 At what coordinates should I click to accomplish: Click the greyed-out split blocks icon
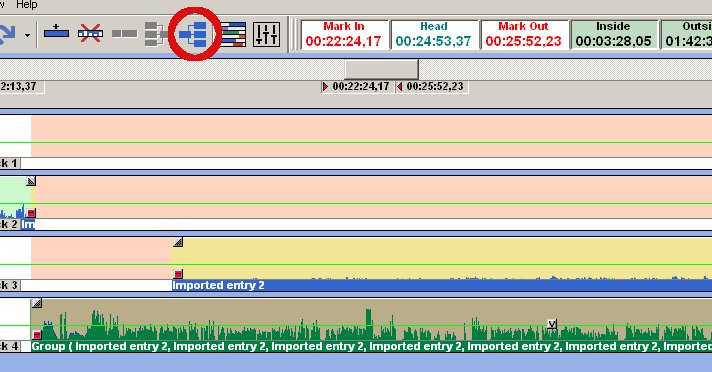pyautogui.click(x=124, y=34)
